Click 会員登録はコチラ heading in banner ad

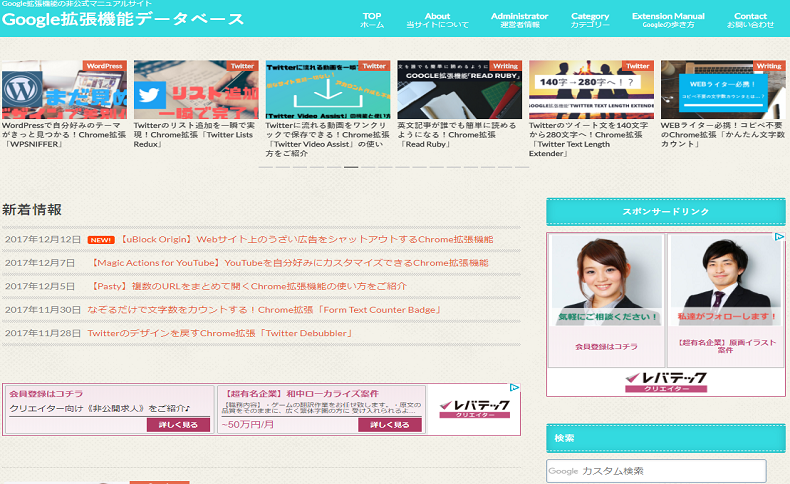click(46, 394)
